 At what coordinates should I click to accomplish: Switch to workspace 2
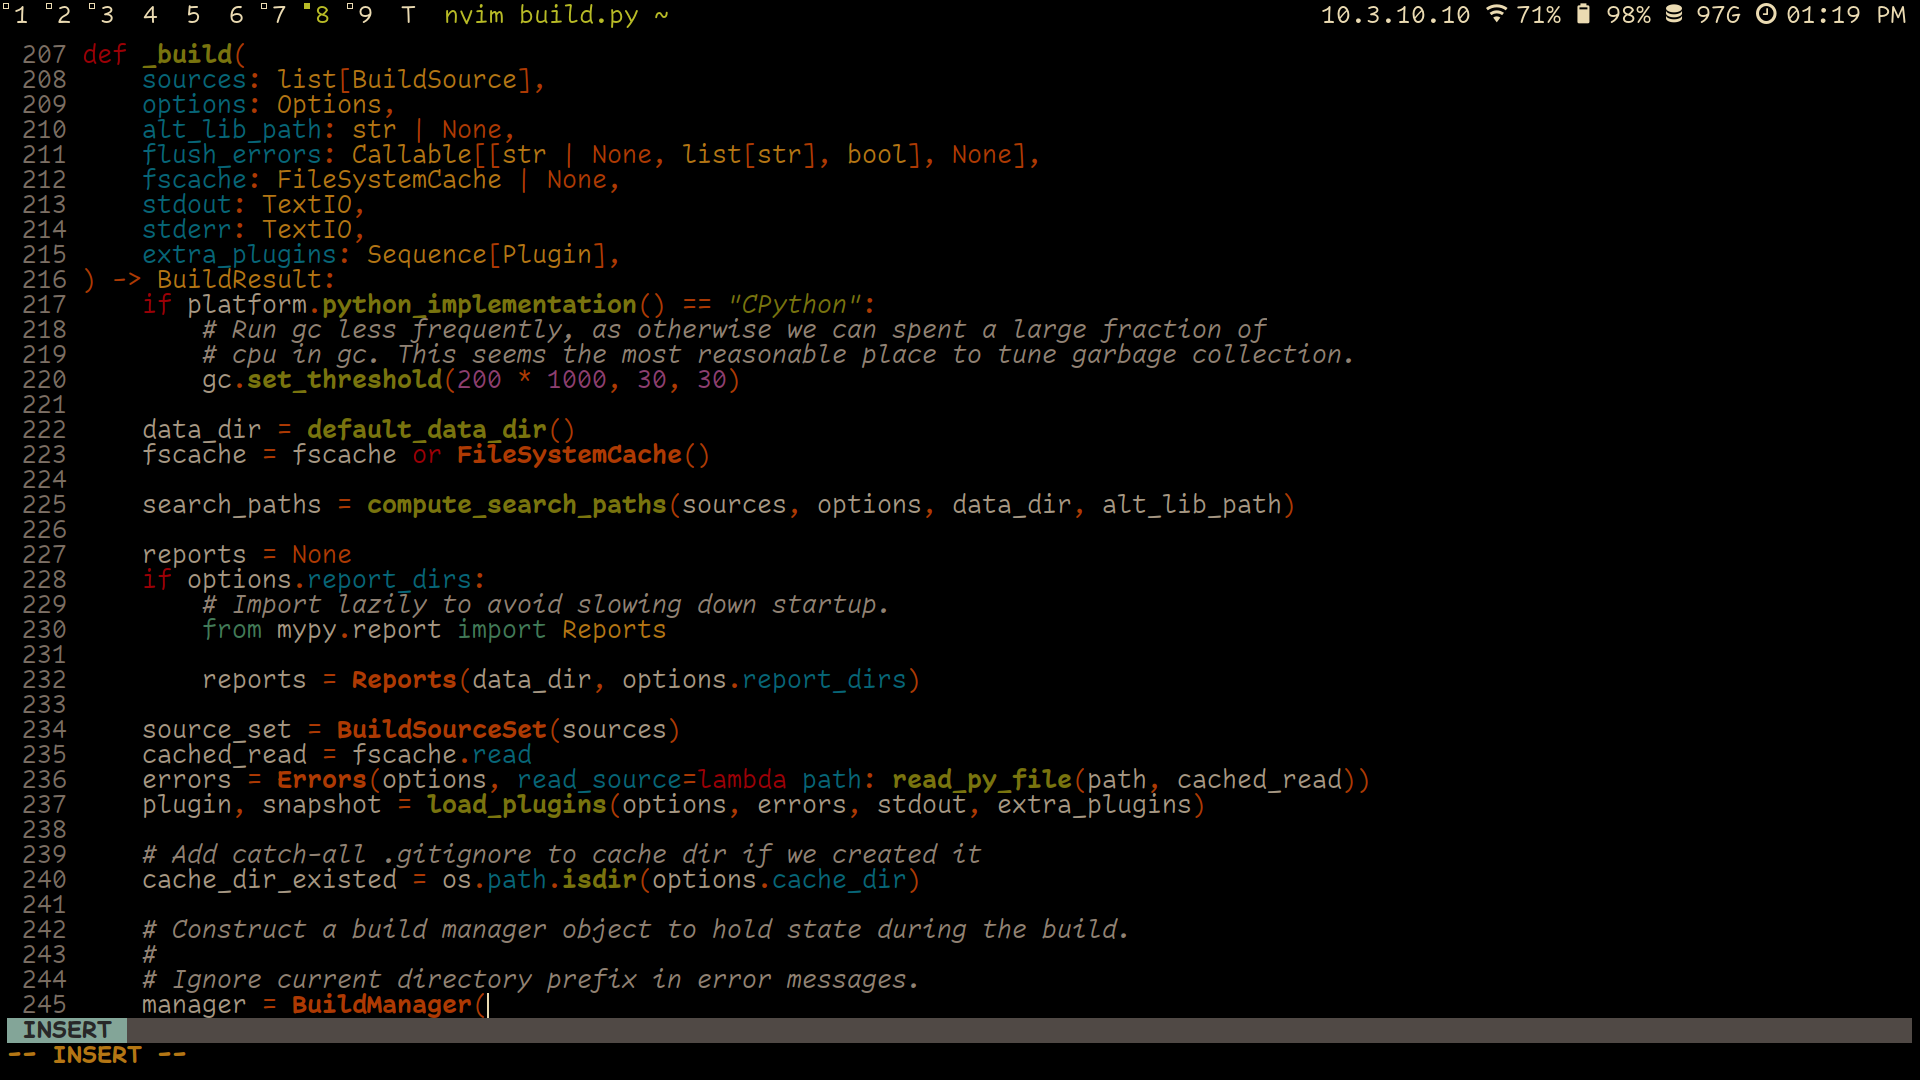[62, 15]
